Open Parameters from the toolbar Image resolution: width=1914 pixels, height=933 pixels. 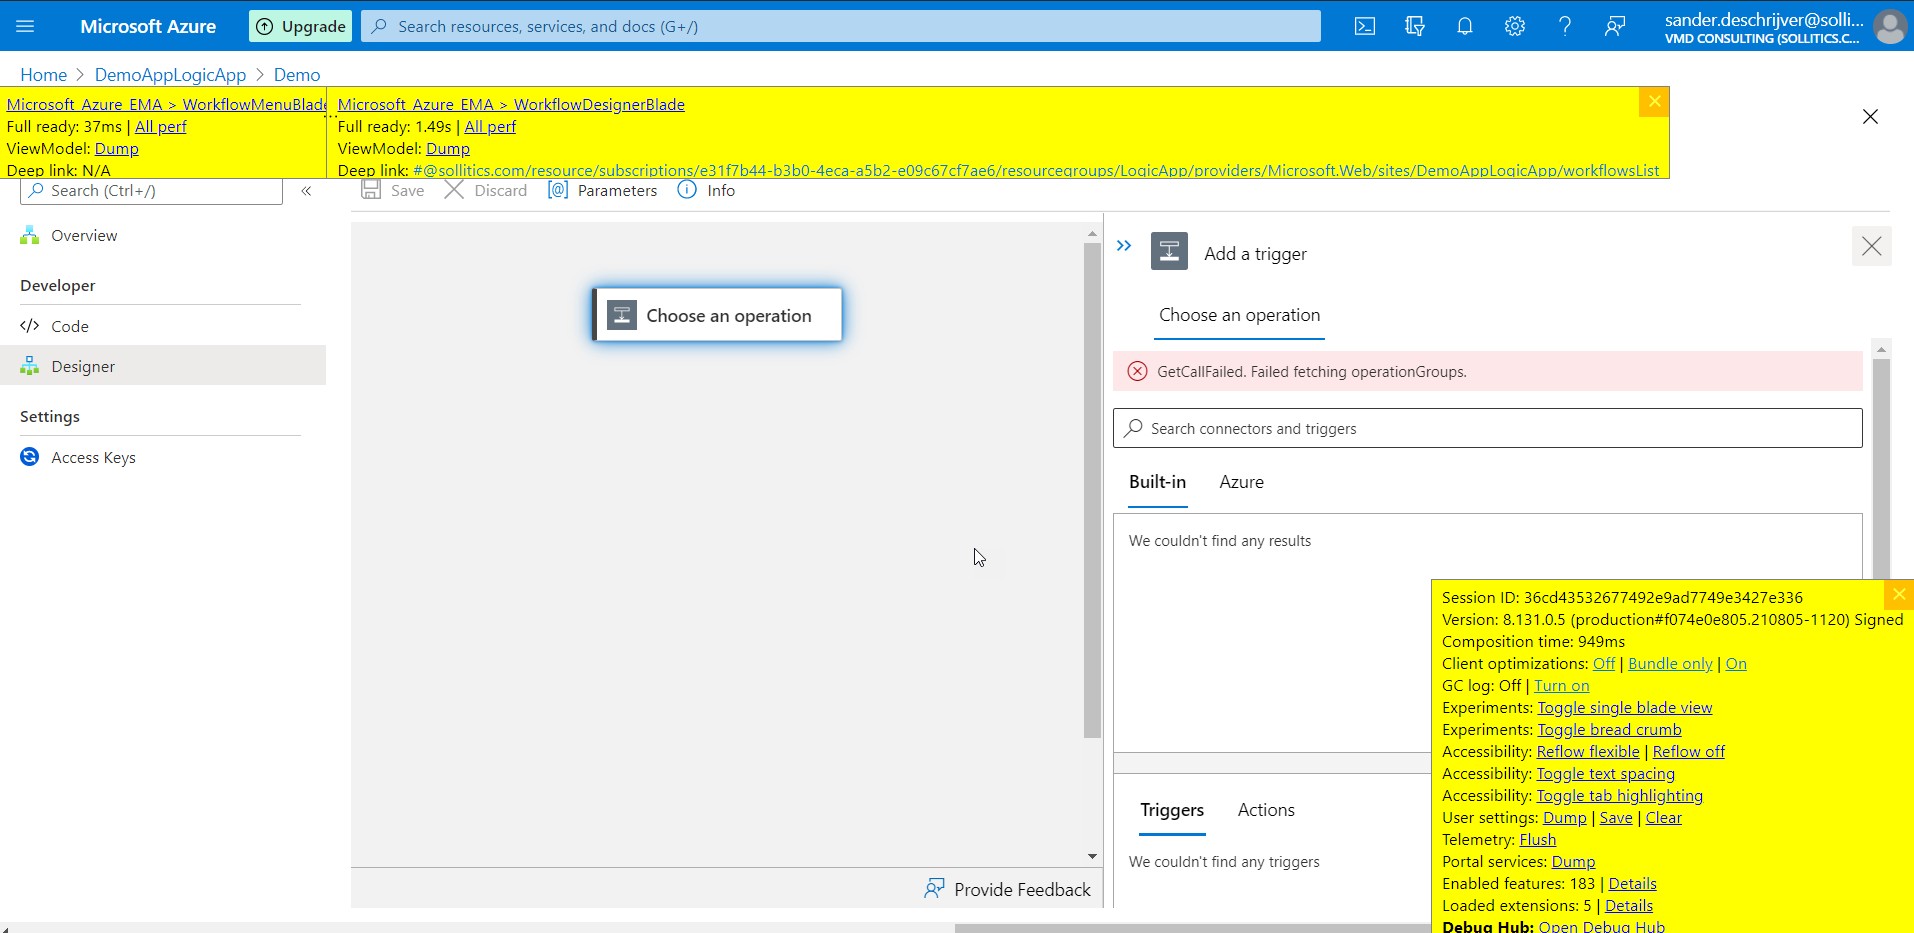(x=603, y=190)
